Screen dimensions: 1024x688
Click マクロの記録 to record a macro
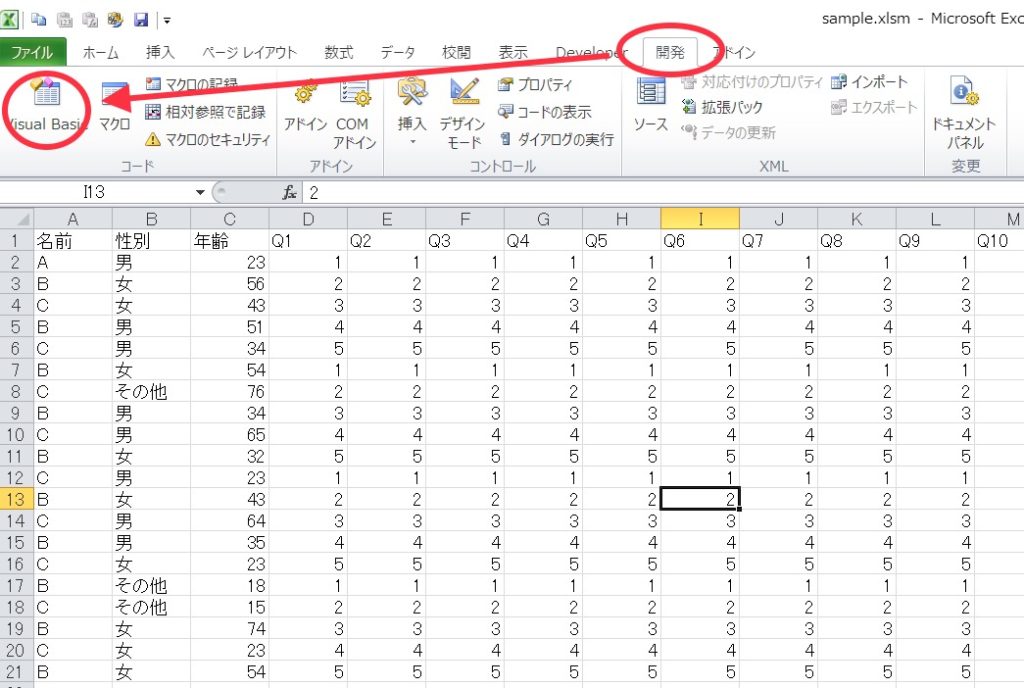192,84
